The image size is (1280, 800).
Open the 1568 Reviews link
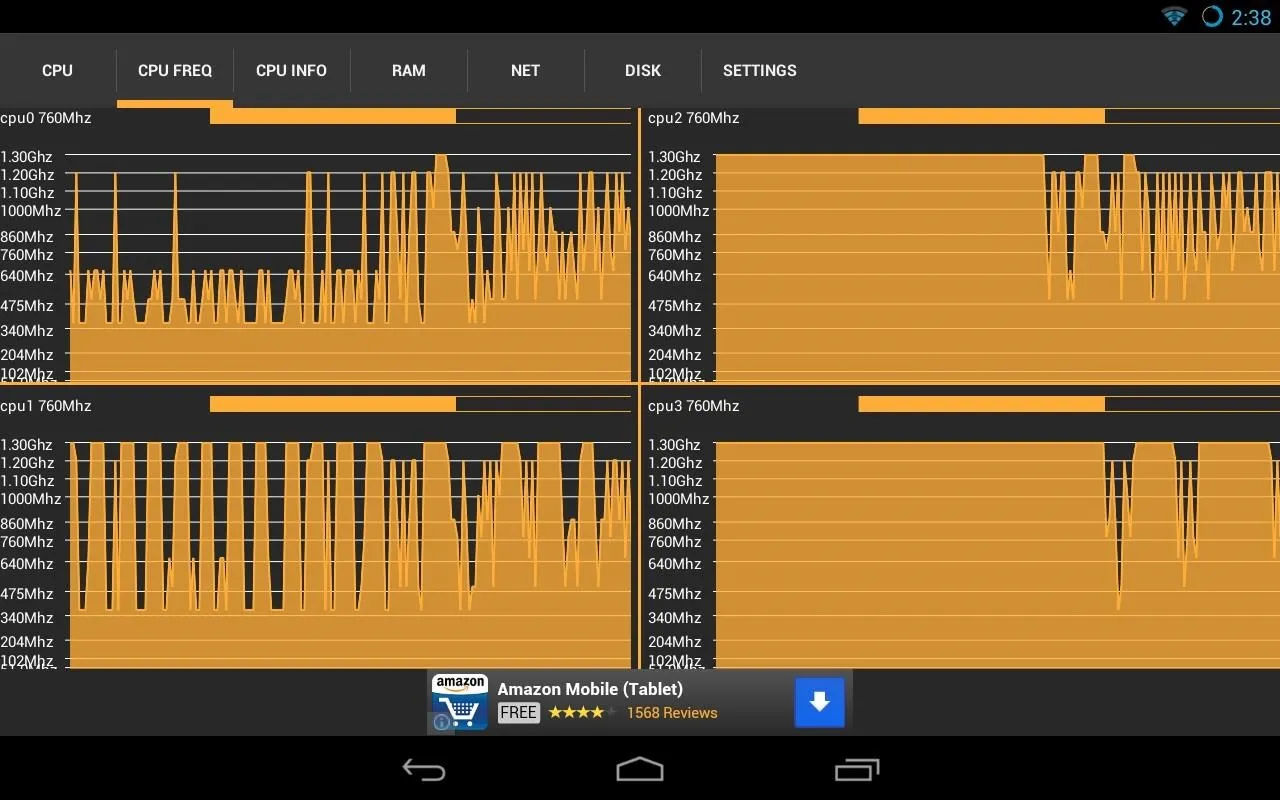672,713
